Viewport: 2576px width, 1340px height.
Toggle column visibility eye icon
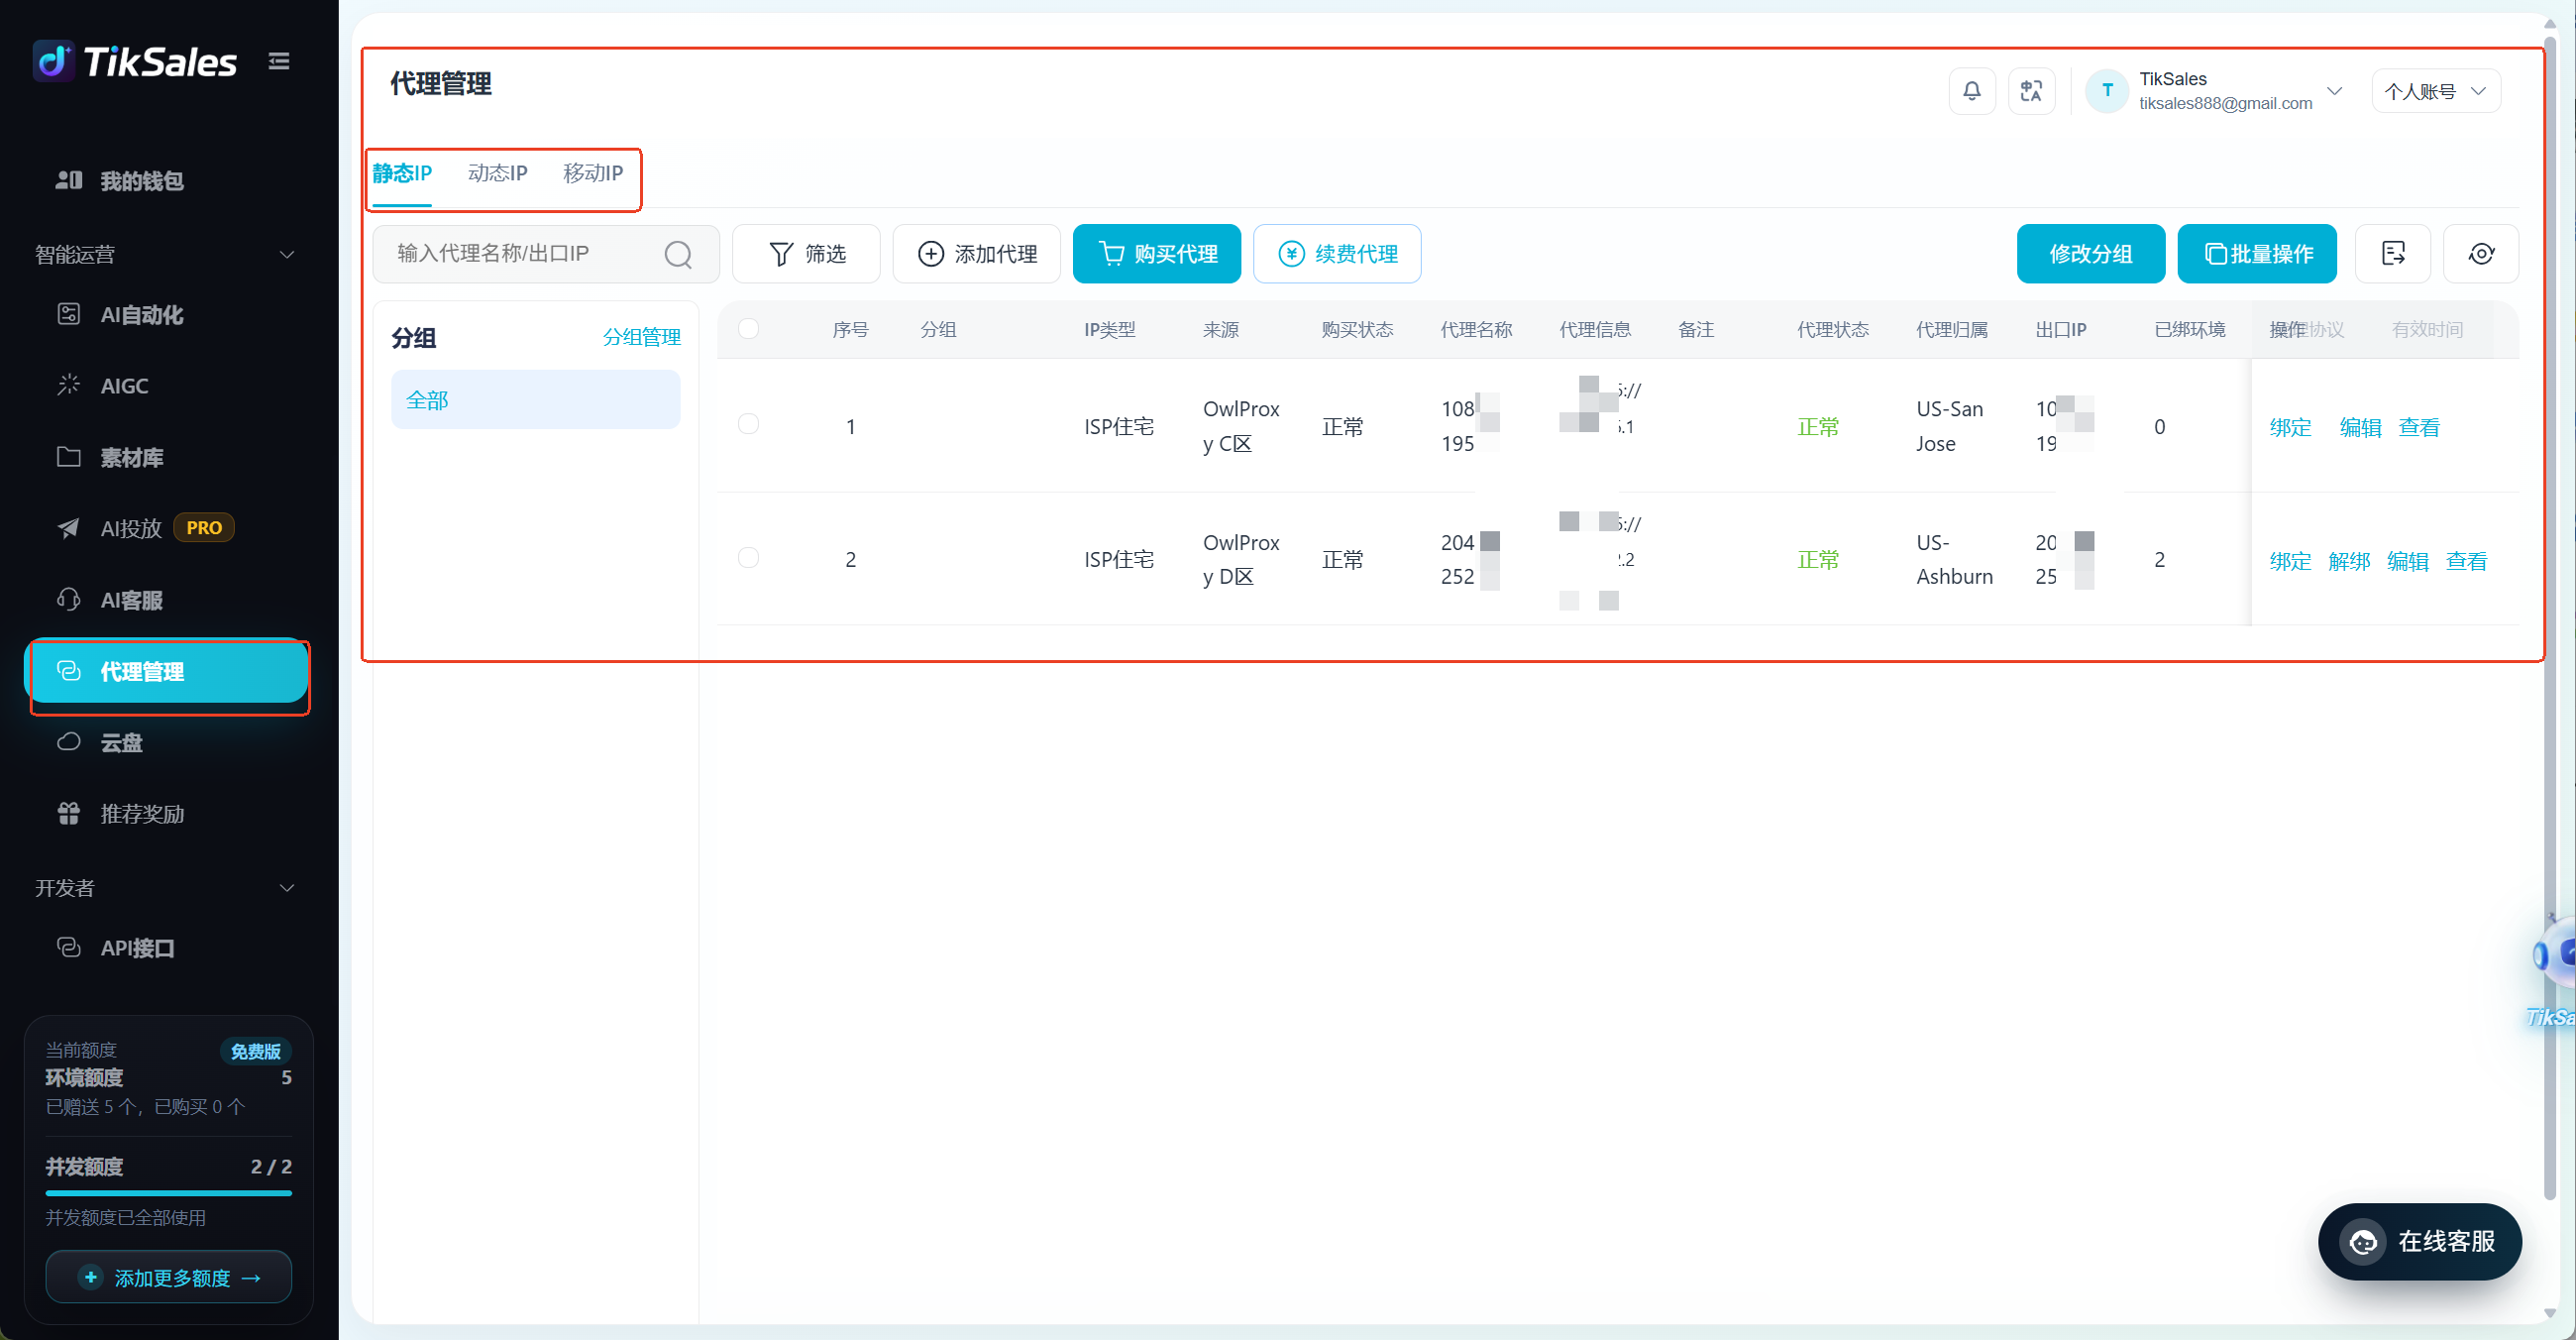[x=2481, y=254]
